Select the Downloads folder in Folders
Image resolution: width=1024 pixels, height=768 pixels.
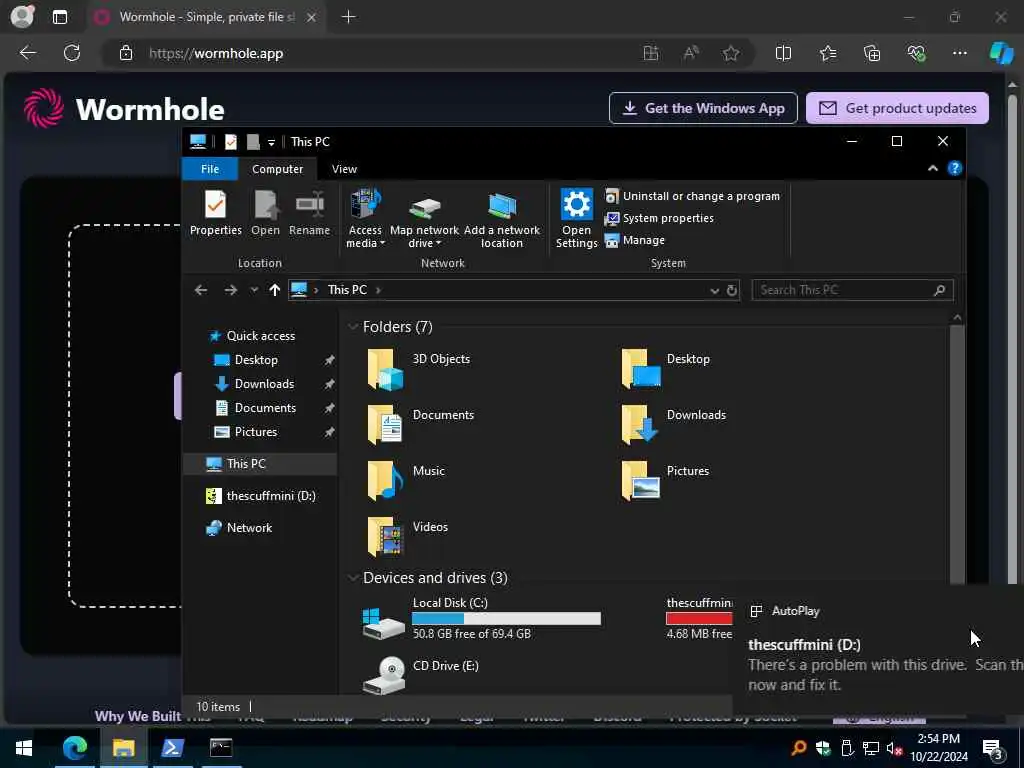[674, 424]
